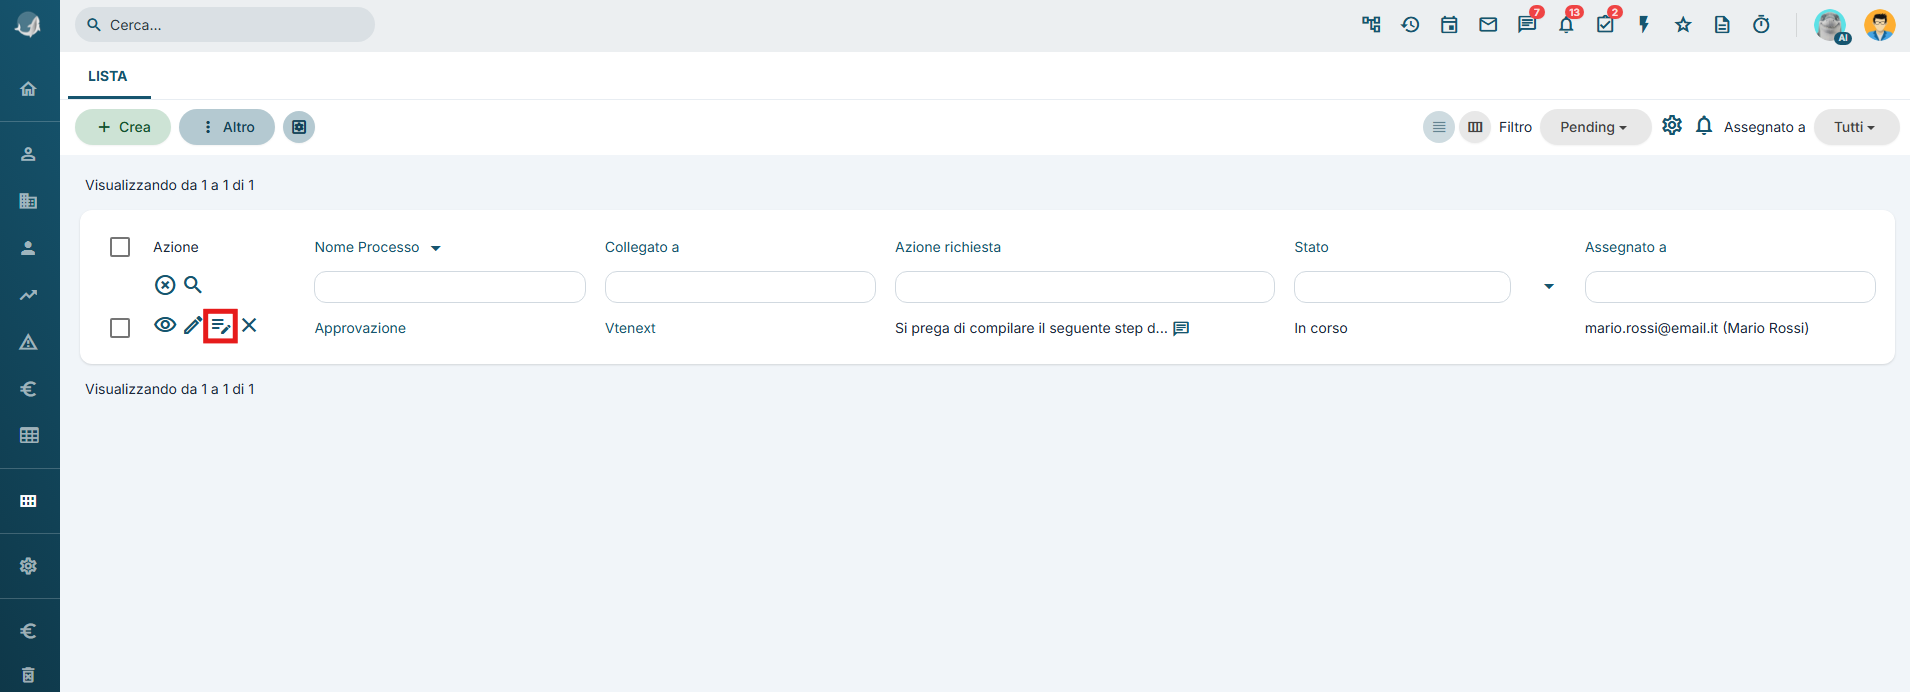The width and height of the screenshot is (1910, 692).
Task: Open the trending chart icon in sidebar
Action: tap(29, 295)
